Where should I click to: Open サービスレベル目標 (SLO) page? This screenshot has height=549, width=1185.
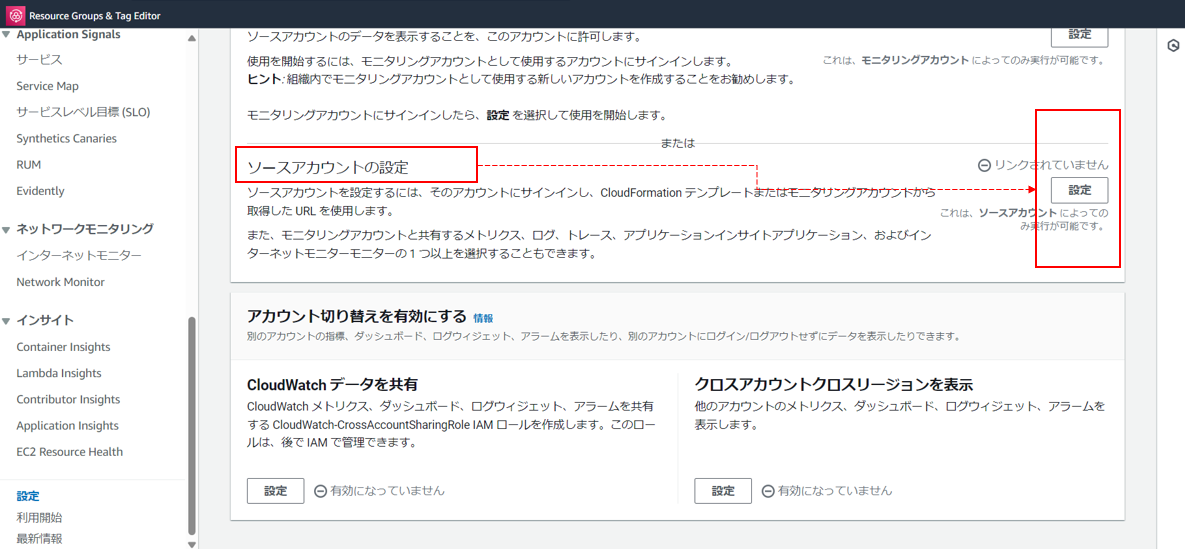[83, 112]
